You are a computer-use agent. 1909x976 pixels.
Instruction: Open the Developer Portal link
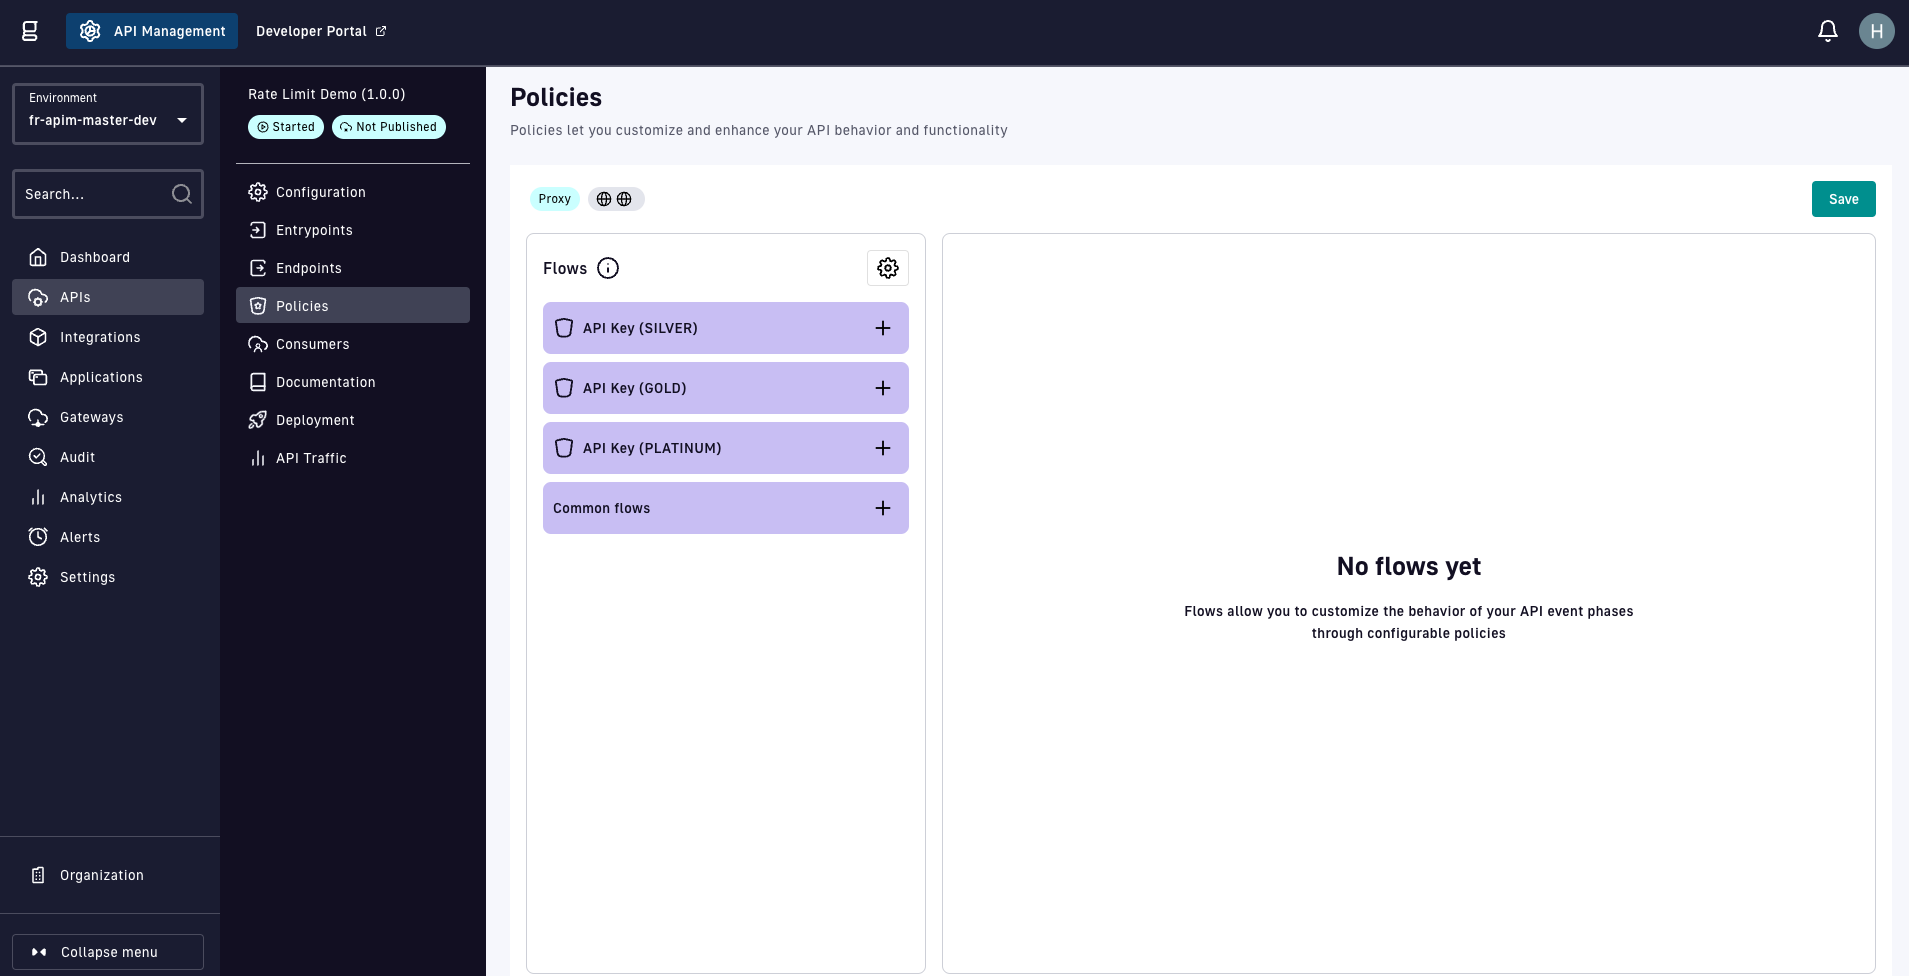[x=320, y=31]
